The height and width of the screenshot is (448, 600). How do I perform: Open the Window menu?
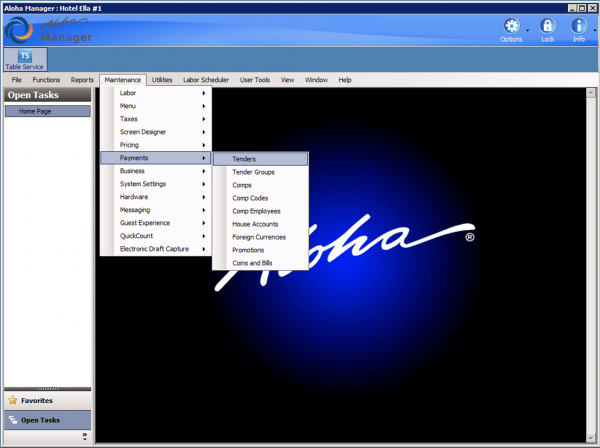click(316, 80)
